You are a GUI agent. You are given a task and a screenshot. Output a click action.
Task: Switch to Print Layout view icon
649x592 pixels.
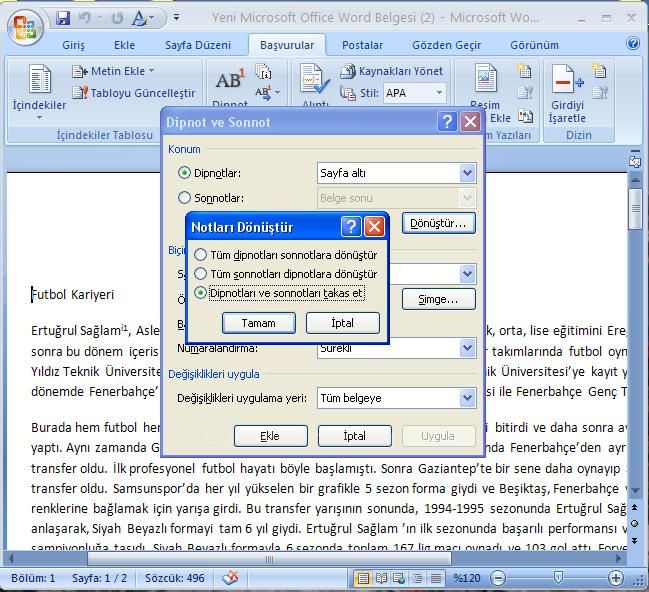[x=363, y=578]
